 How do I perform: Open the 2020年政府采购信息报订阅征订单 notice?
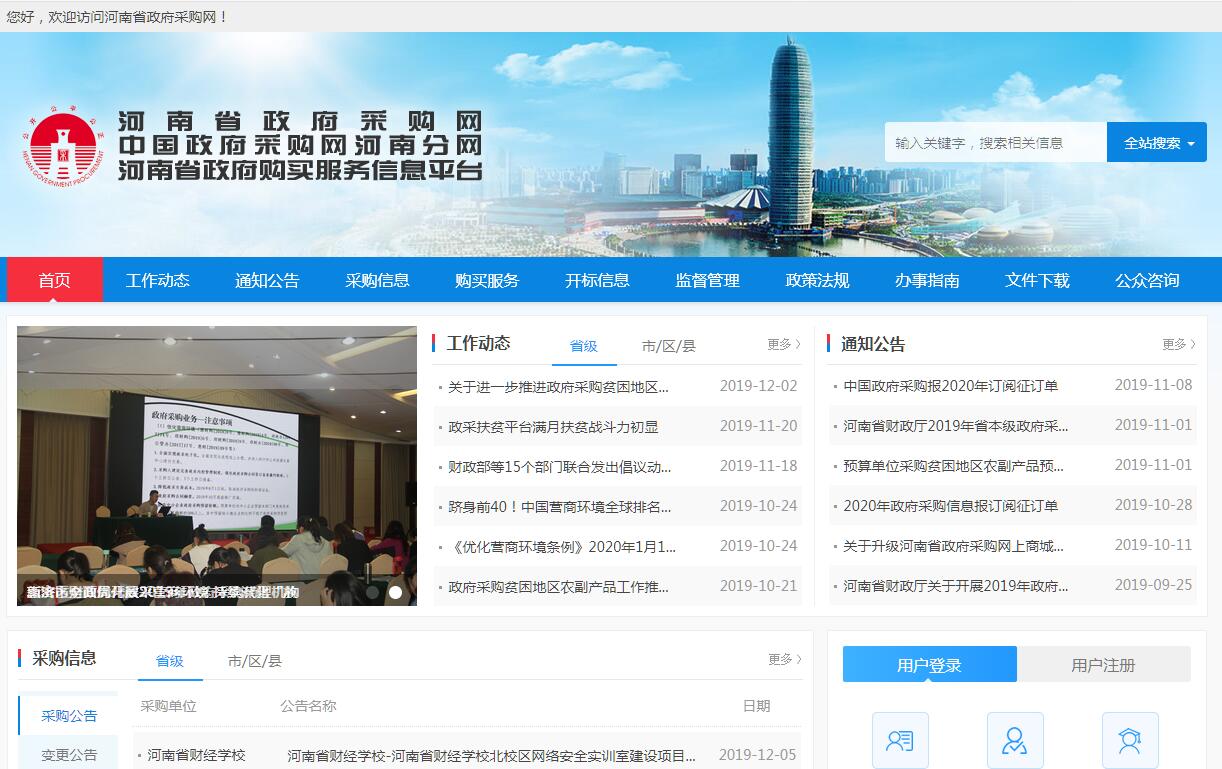pos(950,506)
